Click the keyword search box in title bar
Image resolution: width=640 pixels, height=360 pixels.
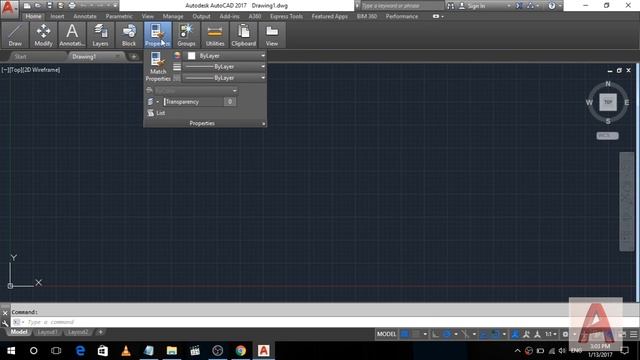402,6
